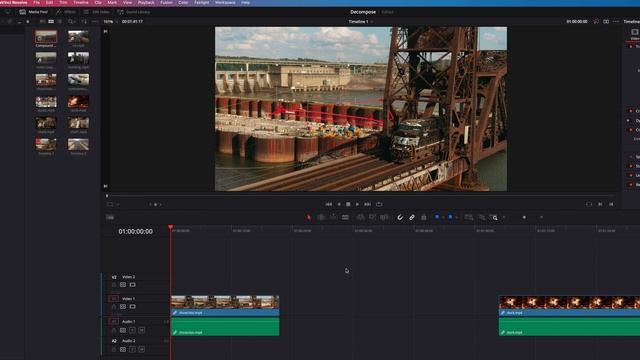Choose the Trim Edit mode tool
The height and width of the screenshot is (360, 640).
coord(321,217)
